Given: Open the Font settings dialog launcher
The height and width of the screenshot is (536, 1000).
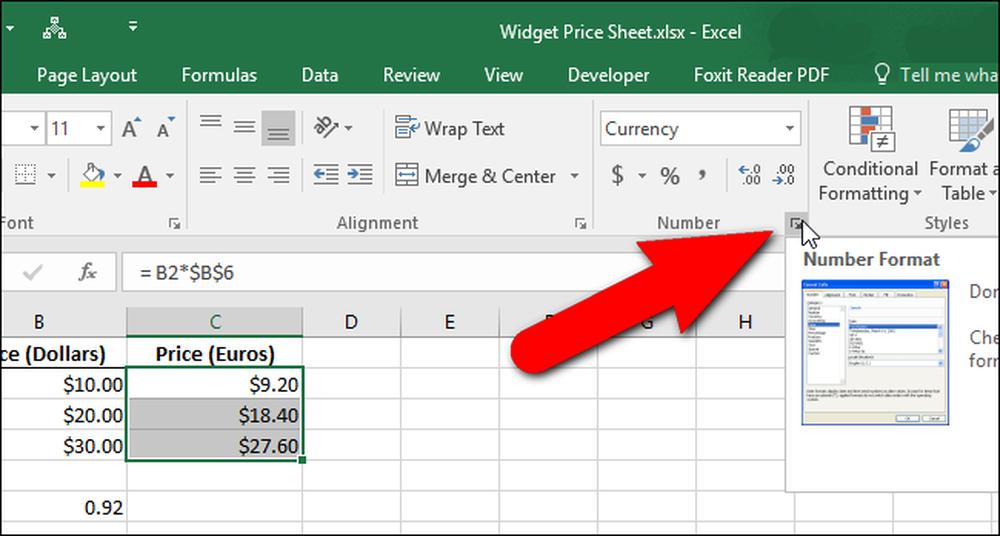Looking at the screenshot, I should (x=174, y=223).
